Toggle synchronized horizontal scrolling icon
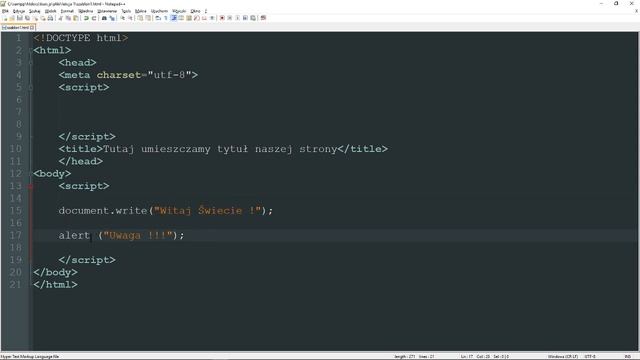The width and height of the screenshot is (640, 360). (x=148, y=18)
